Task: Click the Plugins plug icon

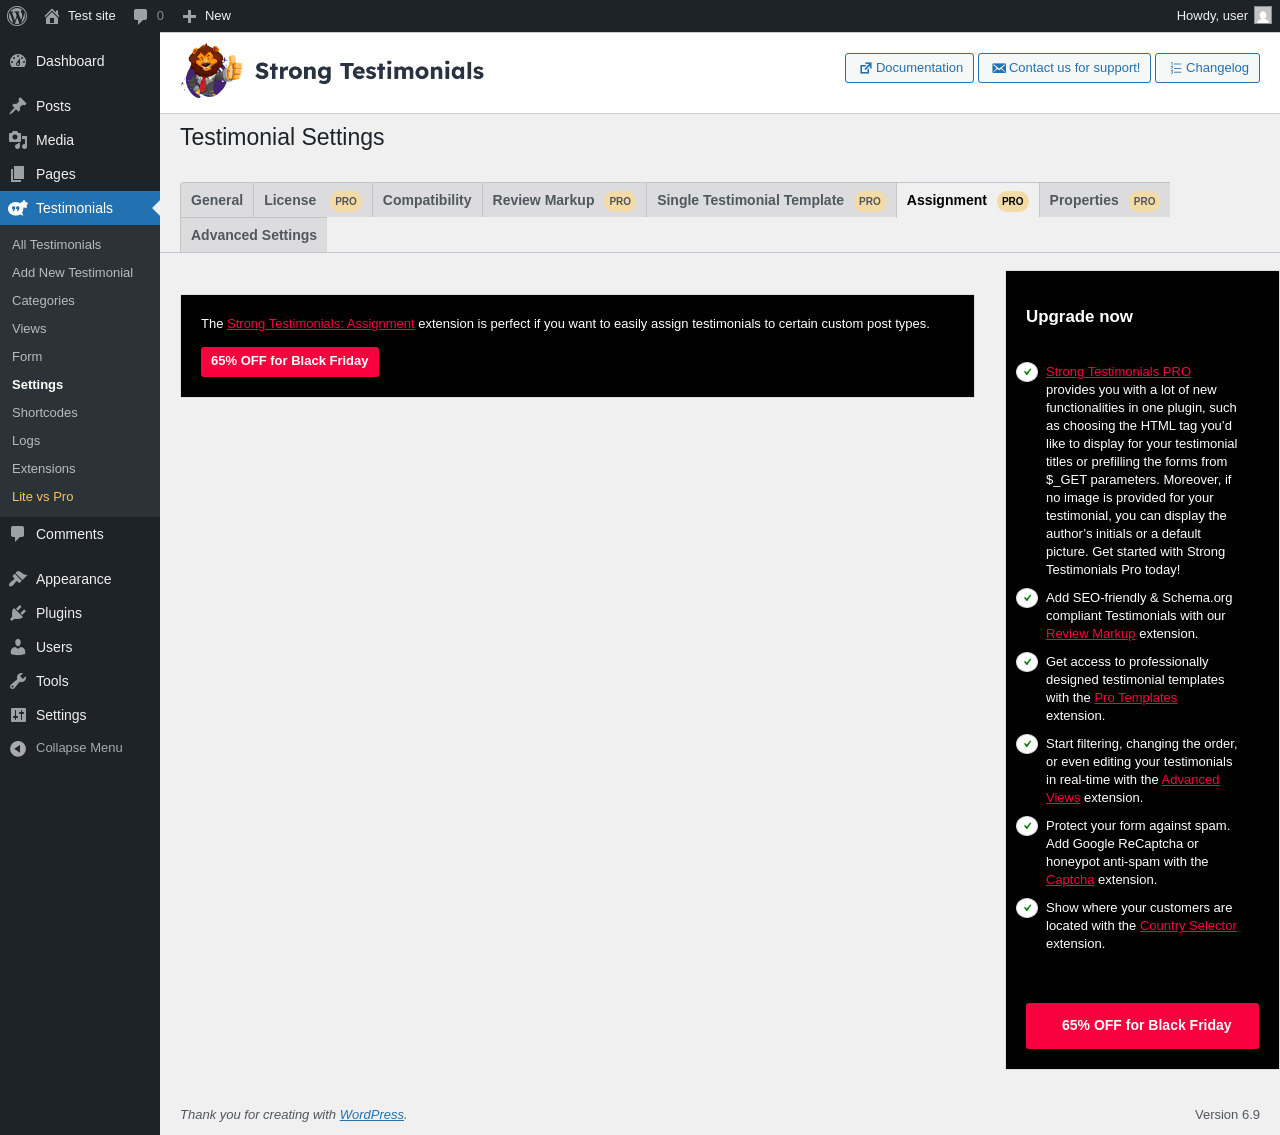Action: (18, 613)
